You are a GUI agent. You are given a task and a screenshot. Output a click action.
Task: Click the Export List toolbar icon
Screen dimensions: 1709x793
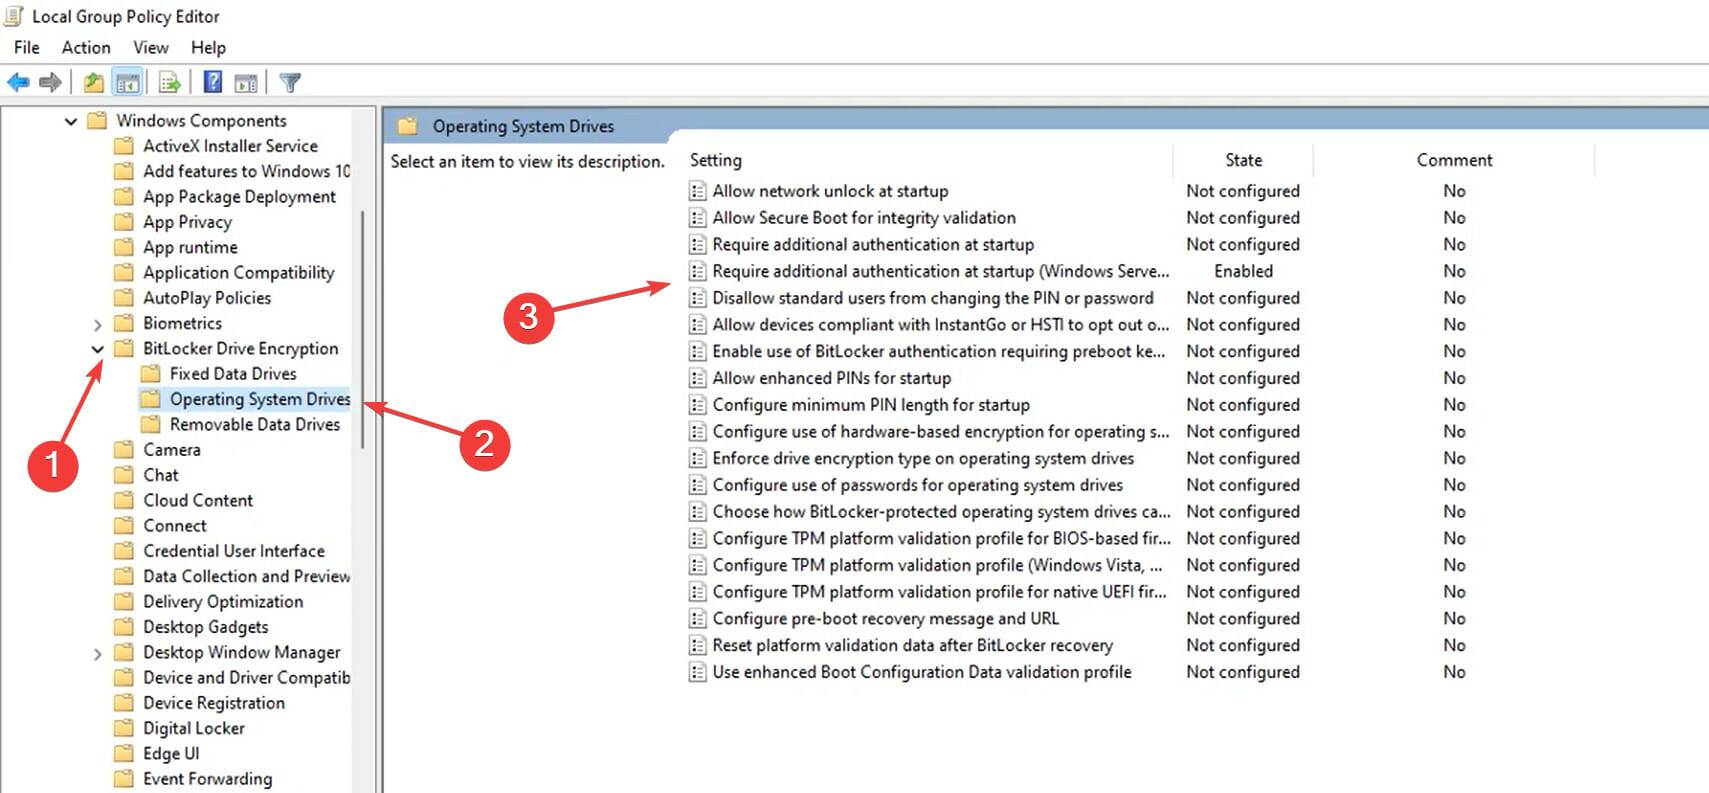point(169,82)
